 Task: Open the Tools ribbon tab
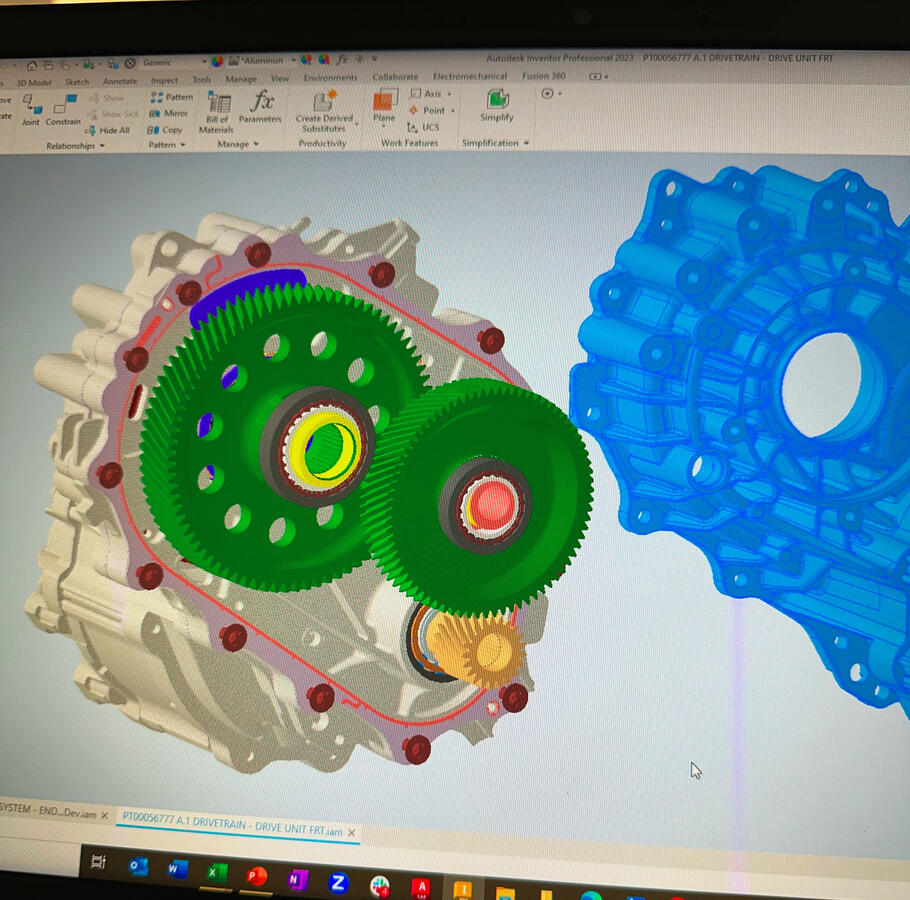pos(201,79)
